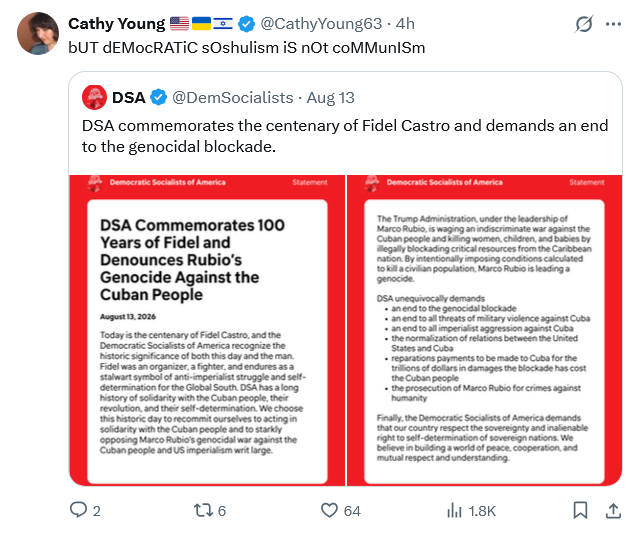Open the DSA red rose avatar

94,98
